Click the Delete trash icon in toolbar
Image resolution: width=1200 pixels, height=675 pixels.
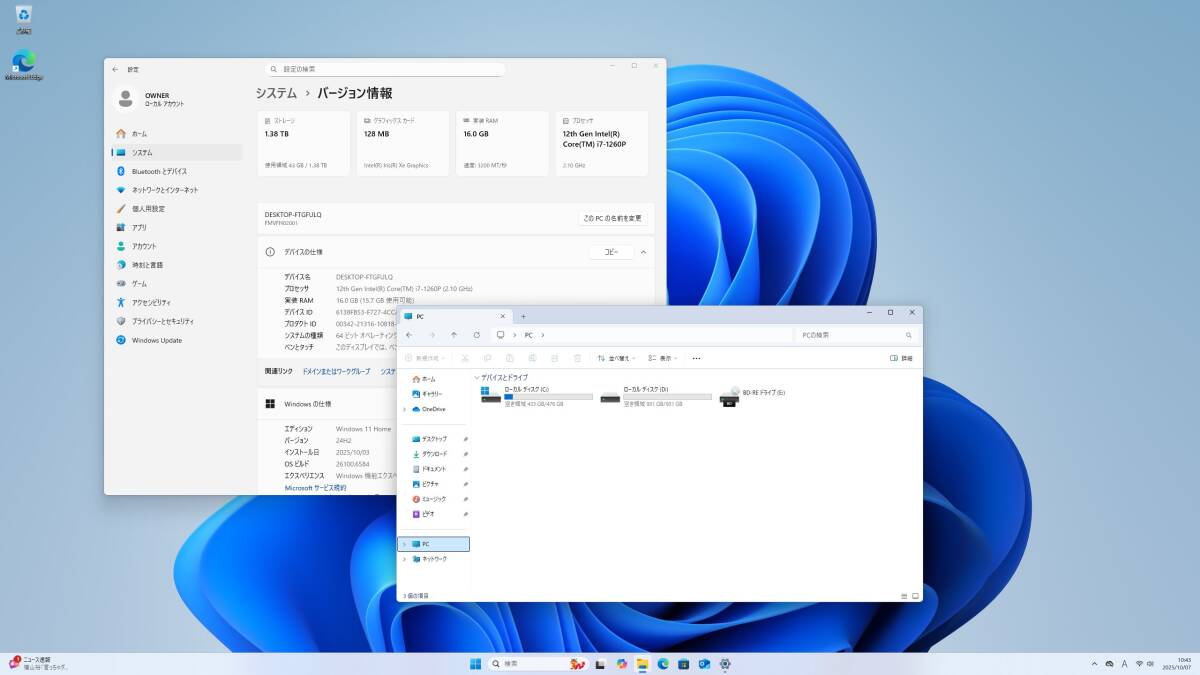(577, 358)
